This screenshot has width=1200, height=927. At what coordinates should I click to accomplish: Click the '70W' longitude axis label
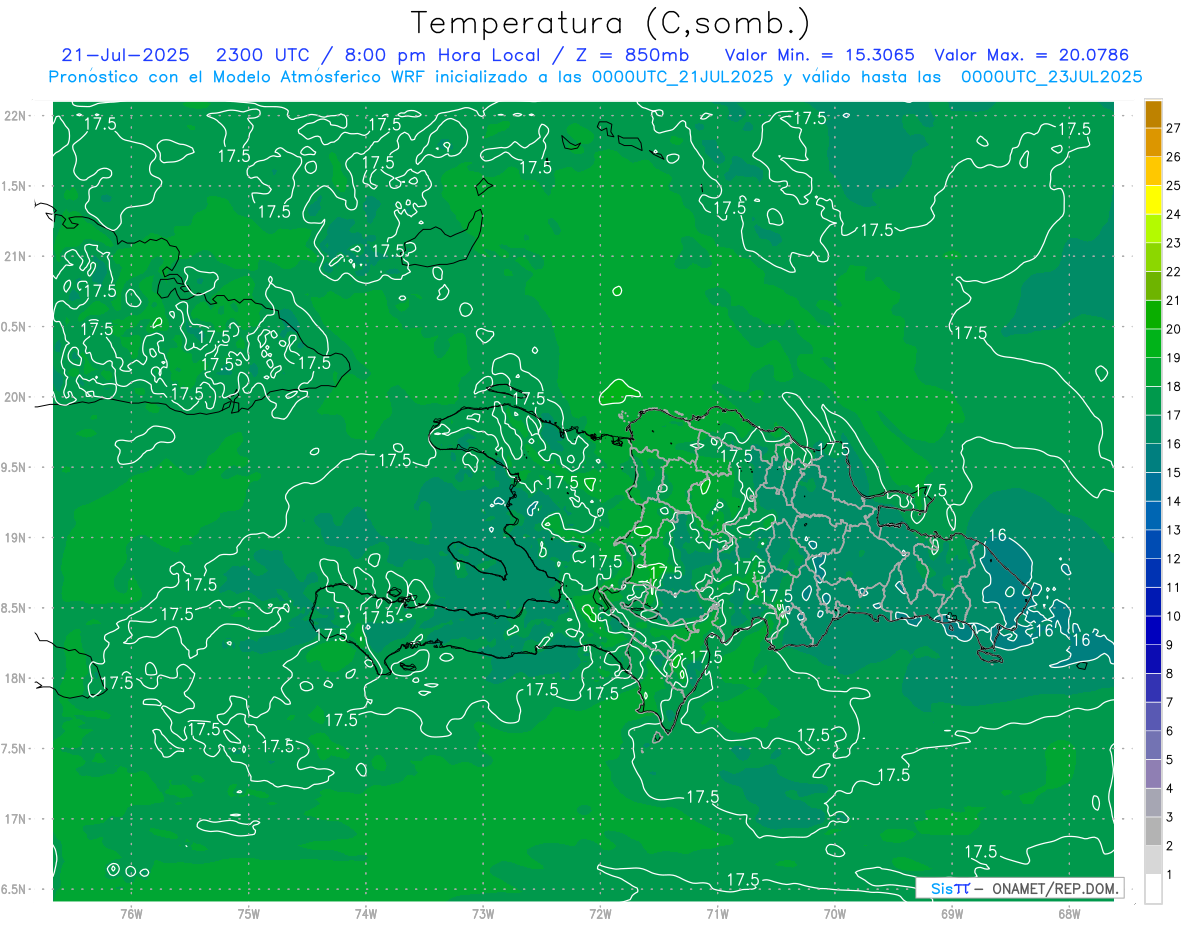pyautogui.click(x=835, y=914)
